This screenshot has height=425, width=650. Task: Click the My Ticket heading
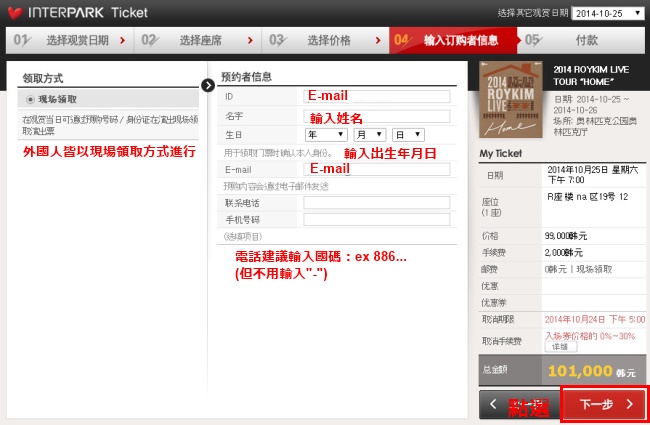tap(500, 153)
